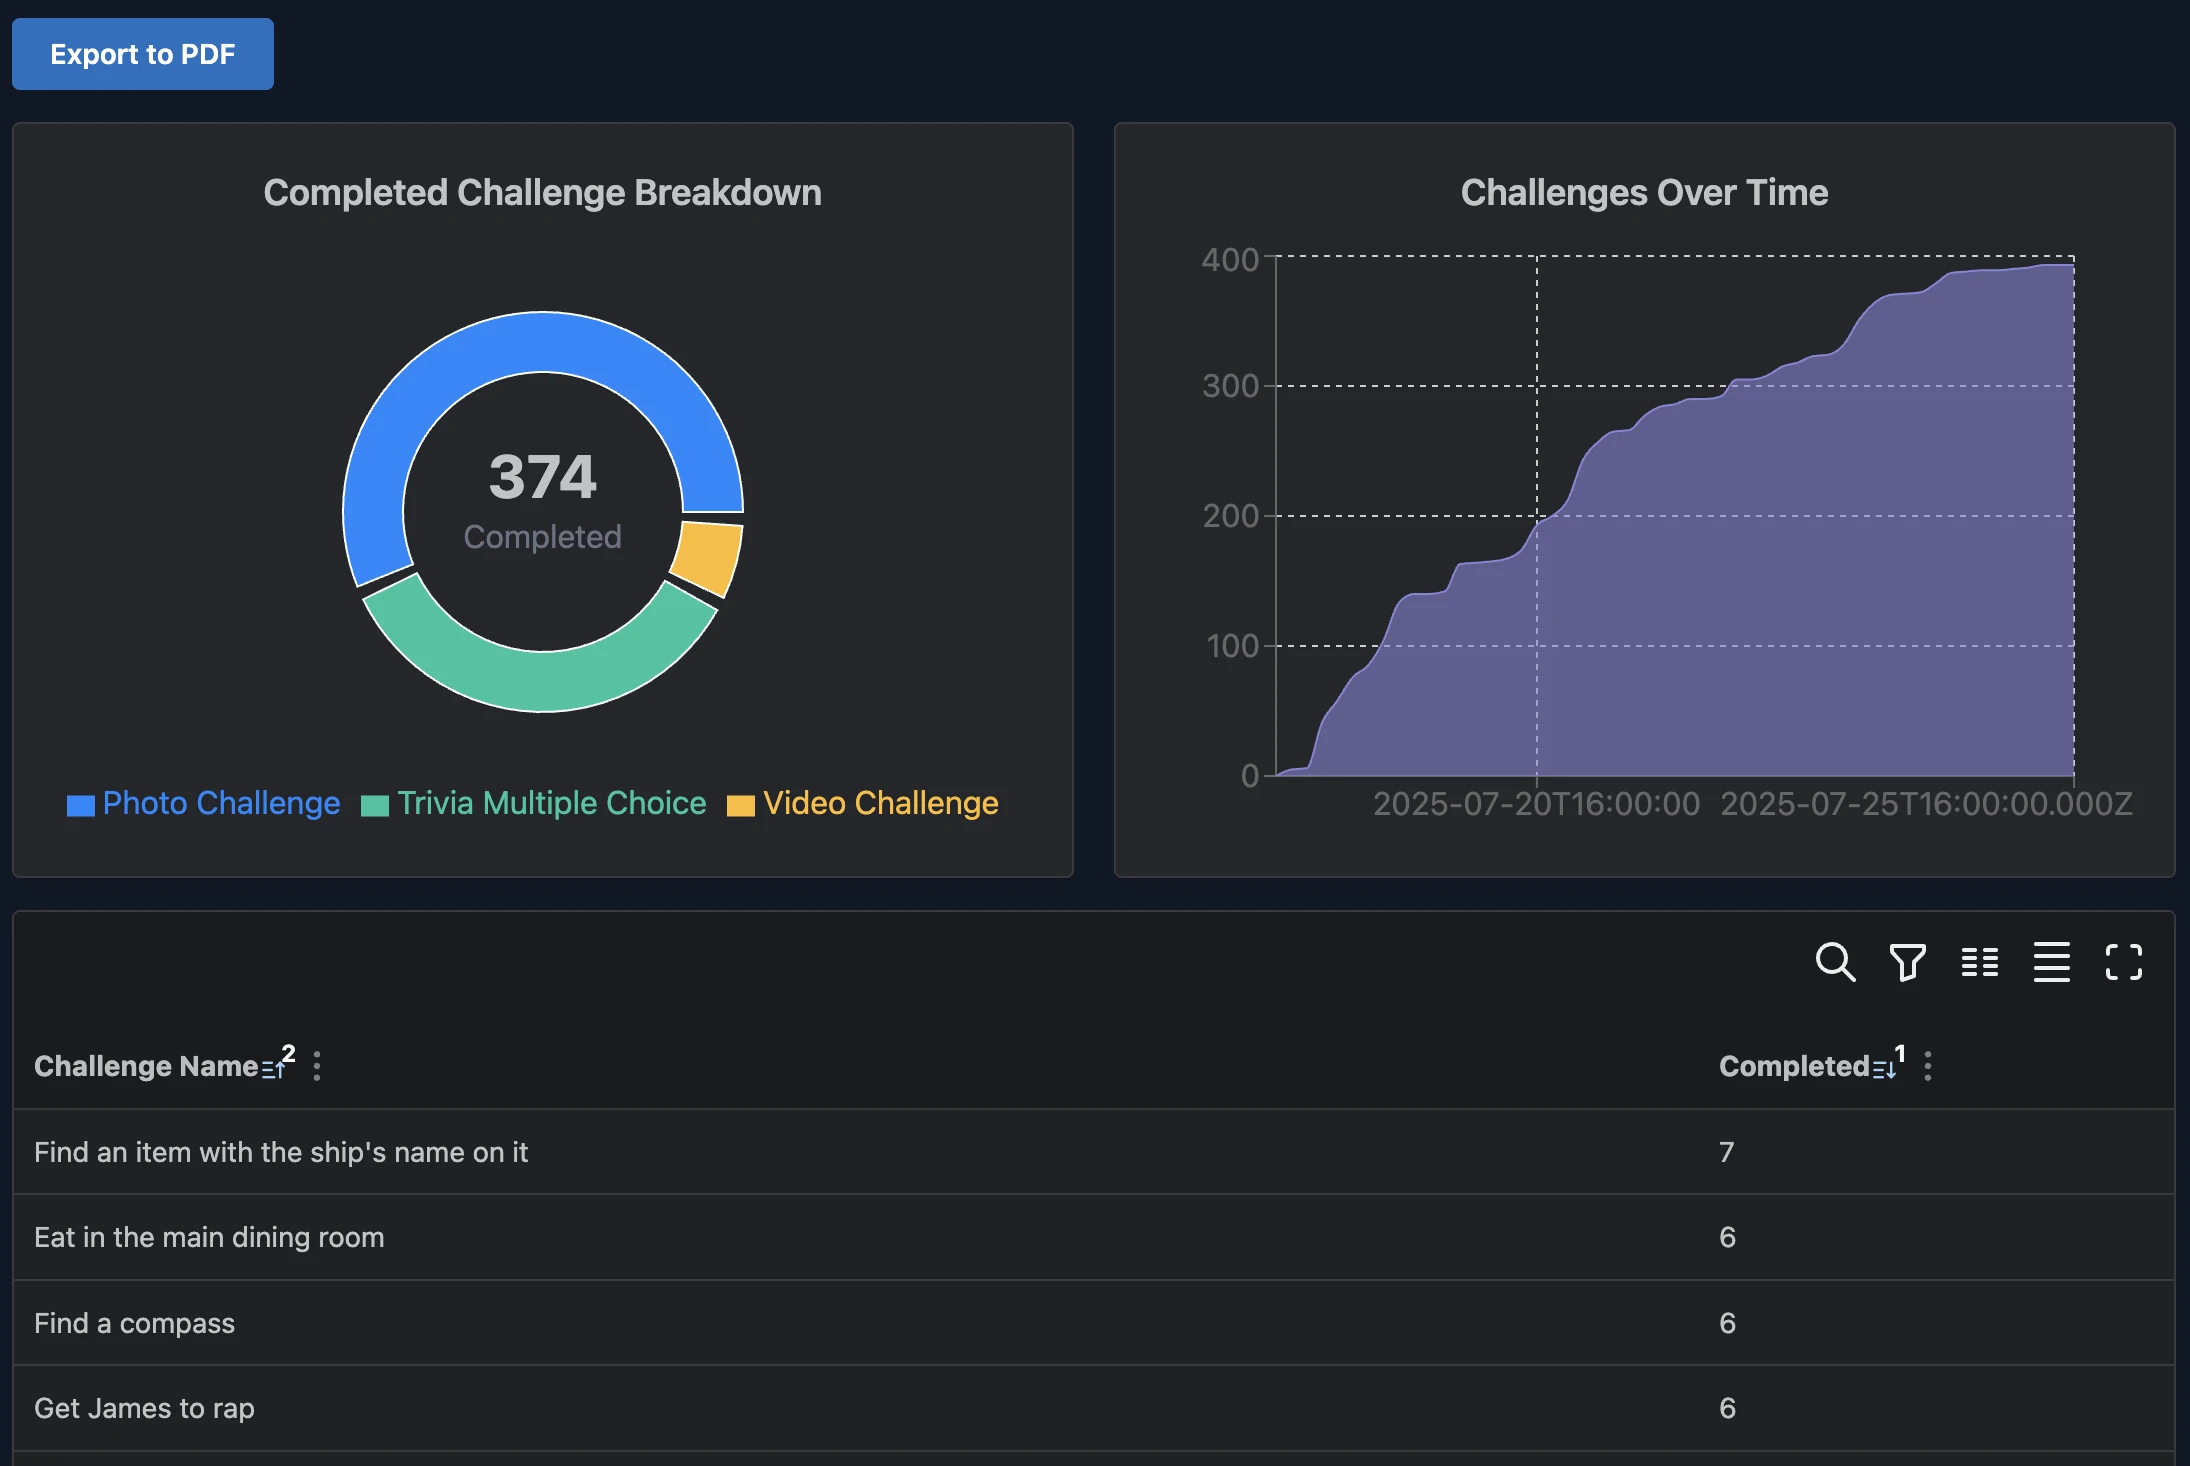Click the sort icon on Completed
2190x1466 pixels.
point(1884,1068)
